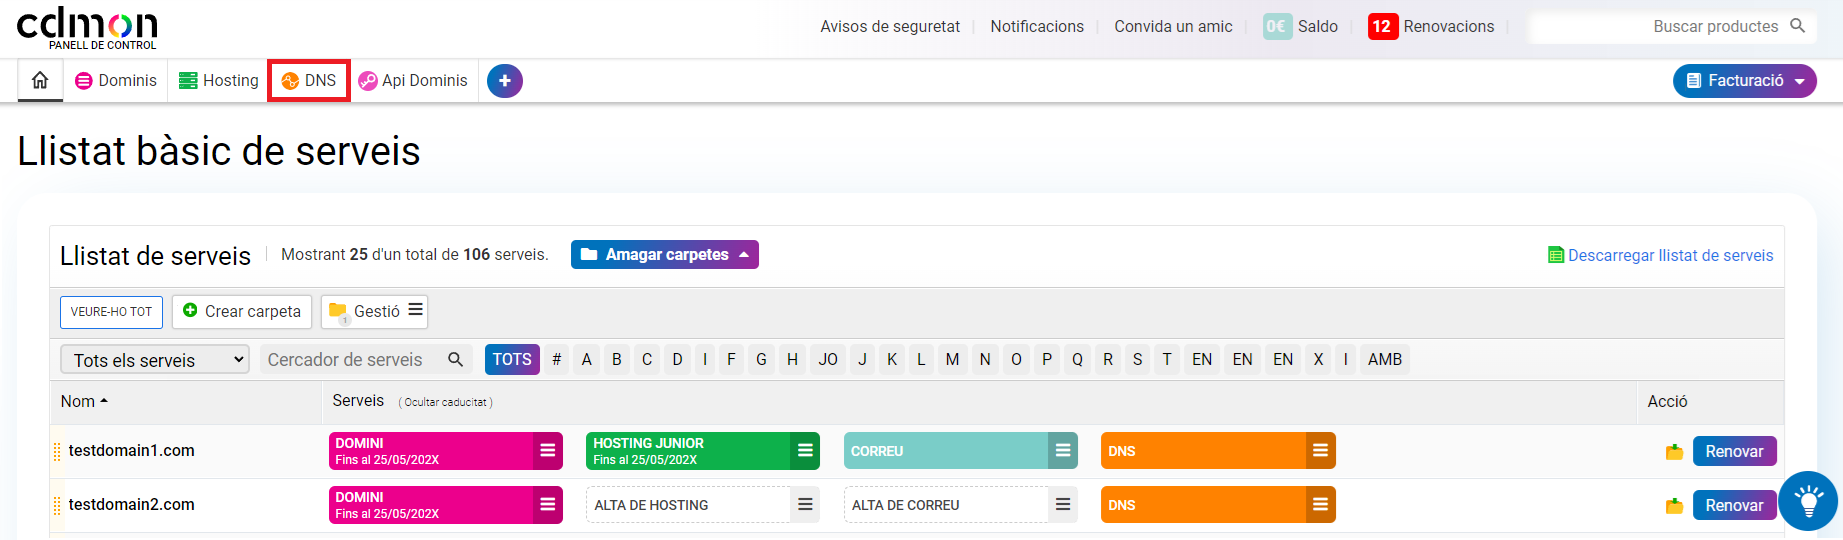Image resolution: width=1843 pixels, height=540 pixels.
Task: Click the folder icon next to testdomain2.com Renovar
Action: click(1674, 506)
